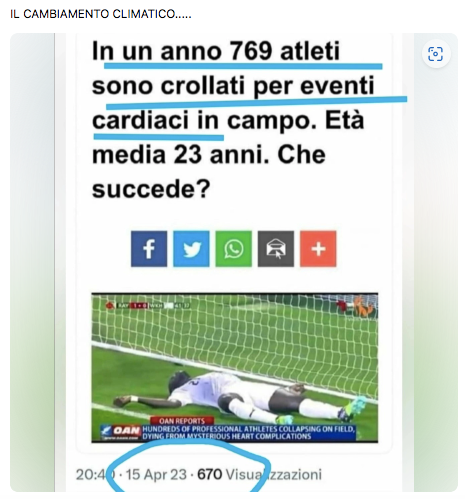Share through the WhatsApp icon

point(234,249)
